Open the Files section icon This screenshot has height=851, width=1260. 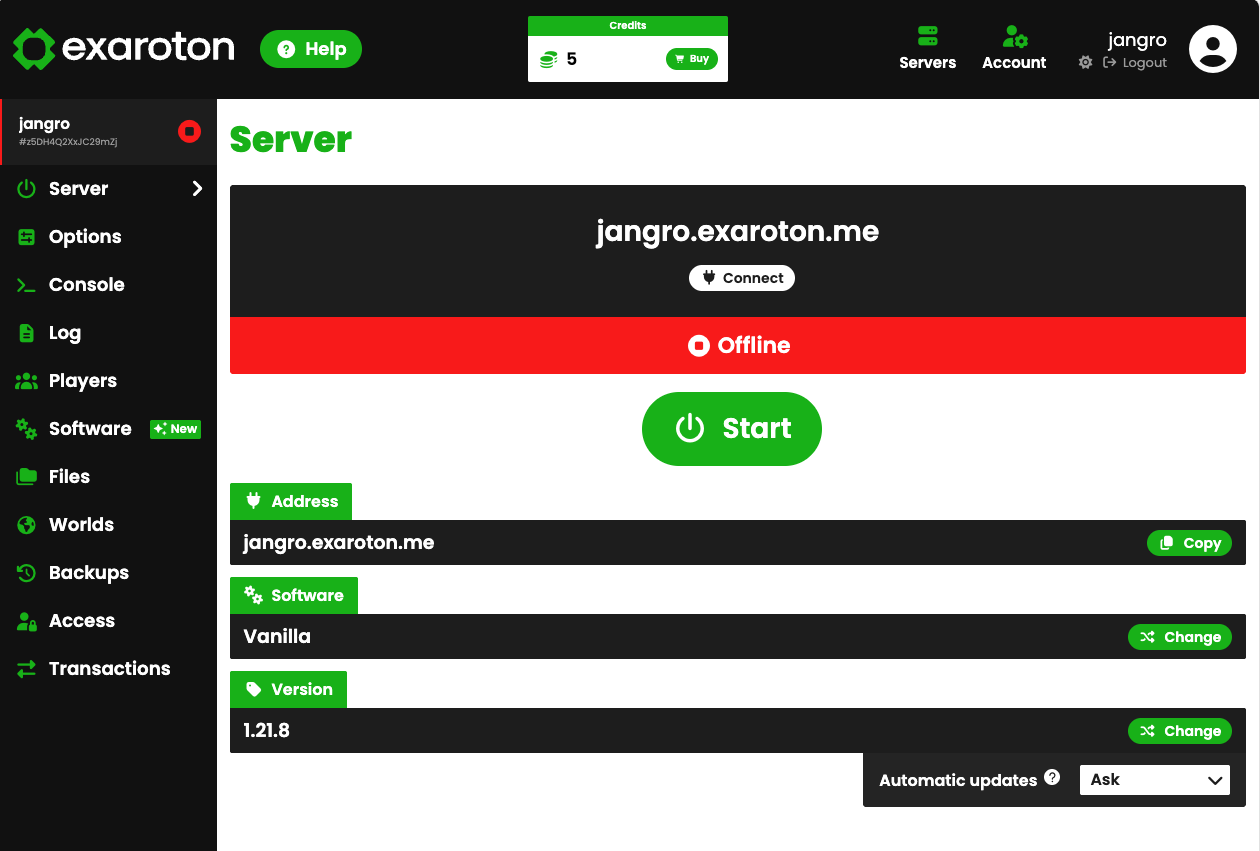[x=27, y=476]
